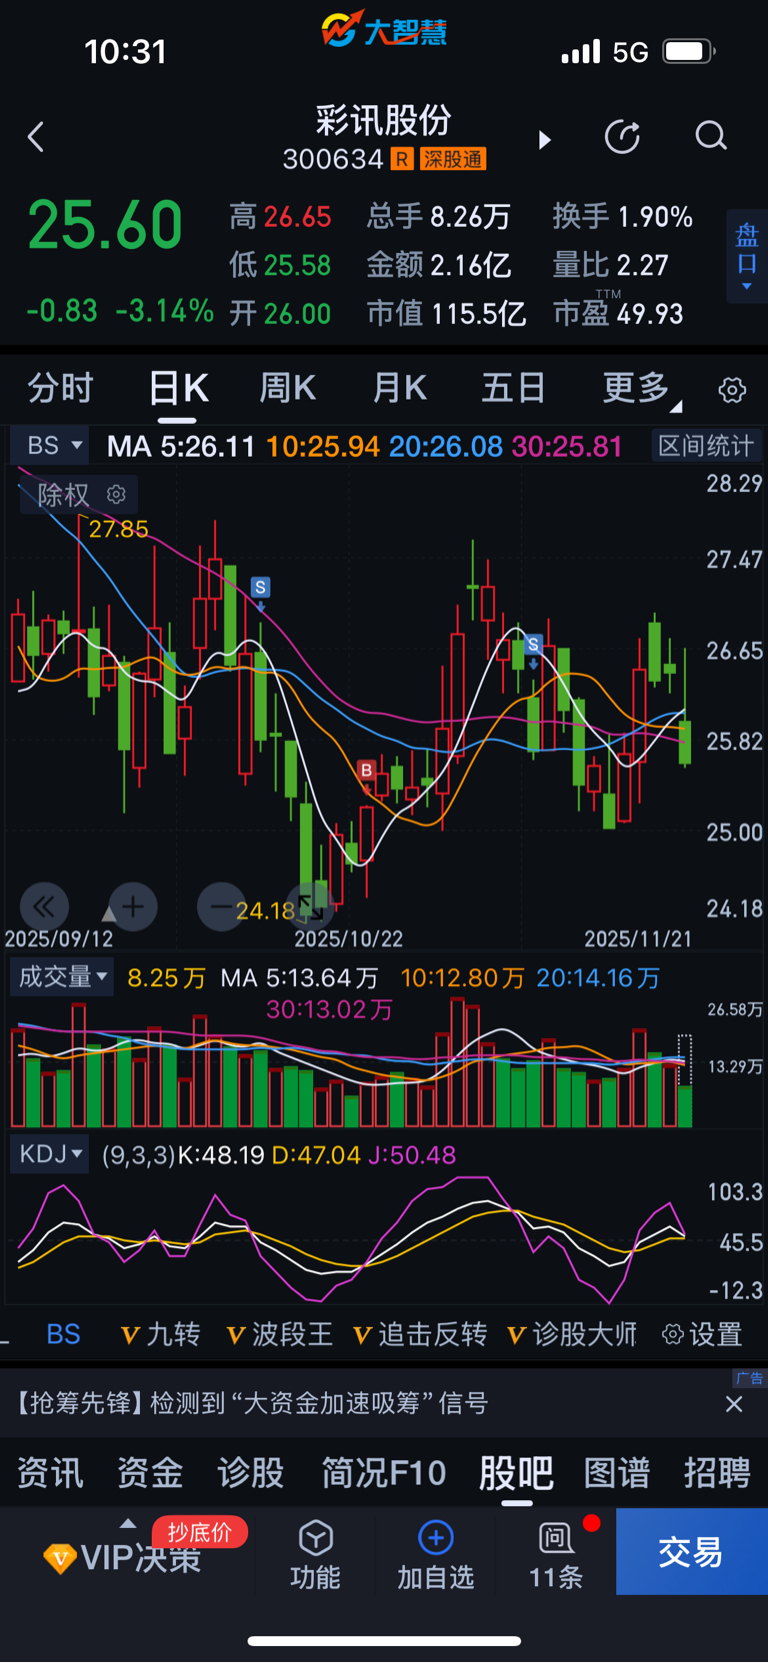Tap 交易 trade button
This screenshot has width=768, height=1663.
pyautogui.click(x=692, y=1551)
